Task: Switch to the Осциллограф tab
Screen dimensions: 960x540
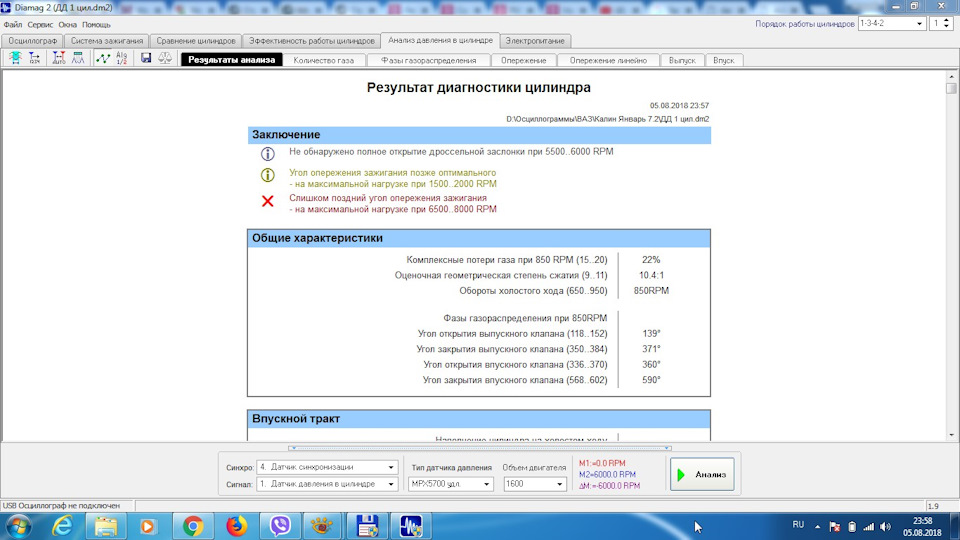Action: (x=32, y=41)
